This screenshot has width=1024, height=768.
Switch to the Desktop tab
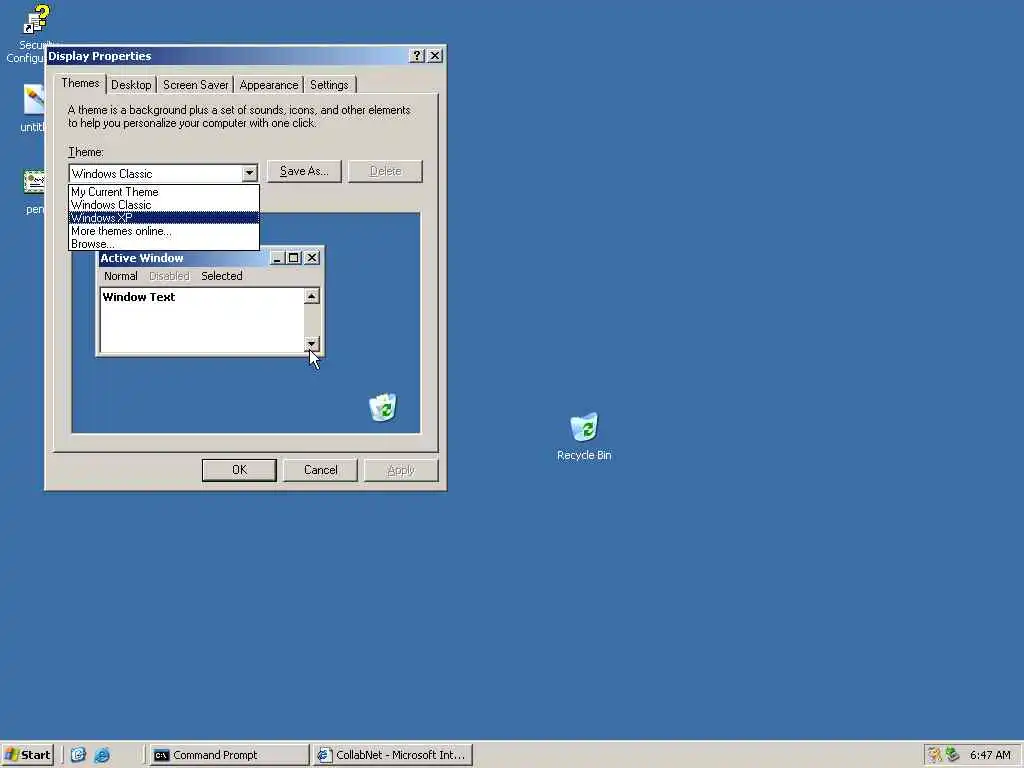tap(131, 85)
